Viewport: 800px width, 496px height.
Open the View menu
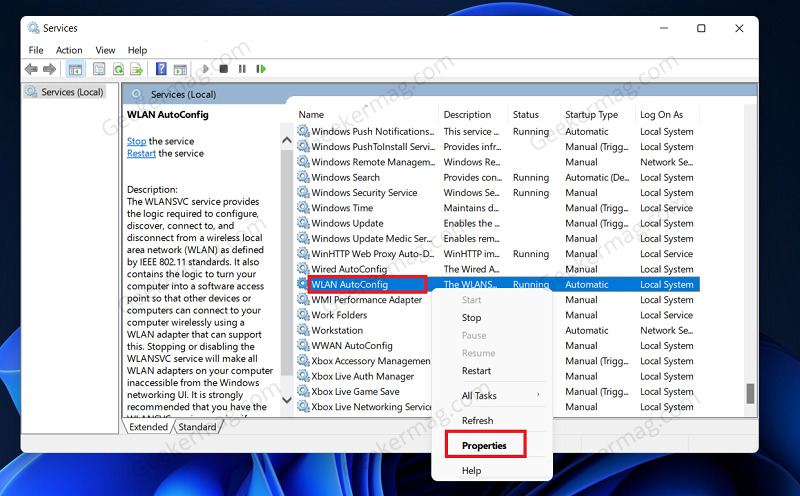click(105, 50)
